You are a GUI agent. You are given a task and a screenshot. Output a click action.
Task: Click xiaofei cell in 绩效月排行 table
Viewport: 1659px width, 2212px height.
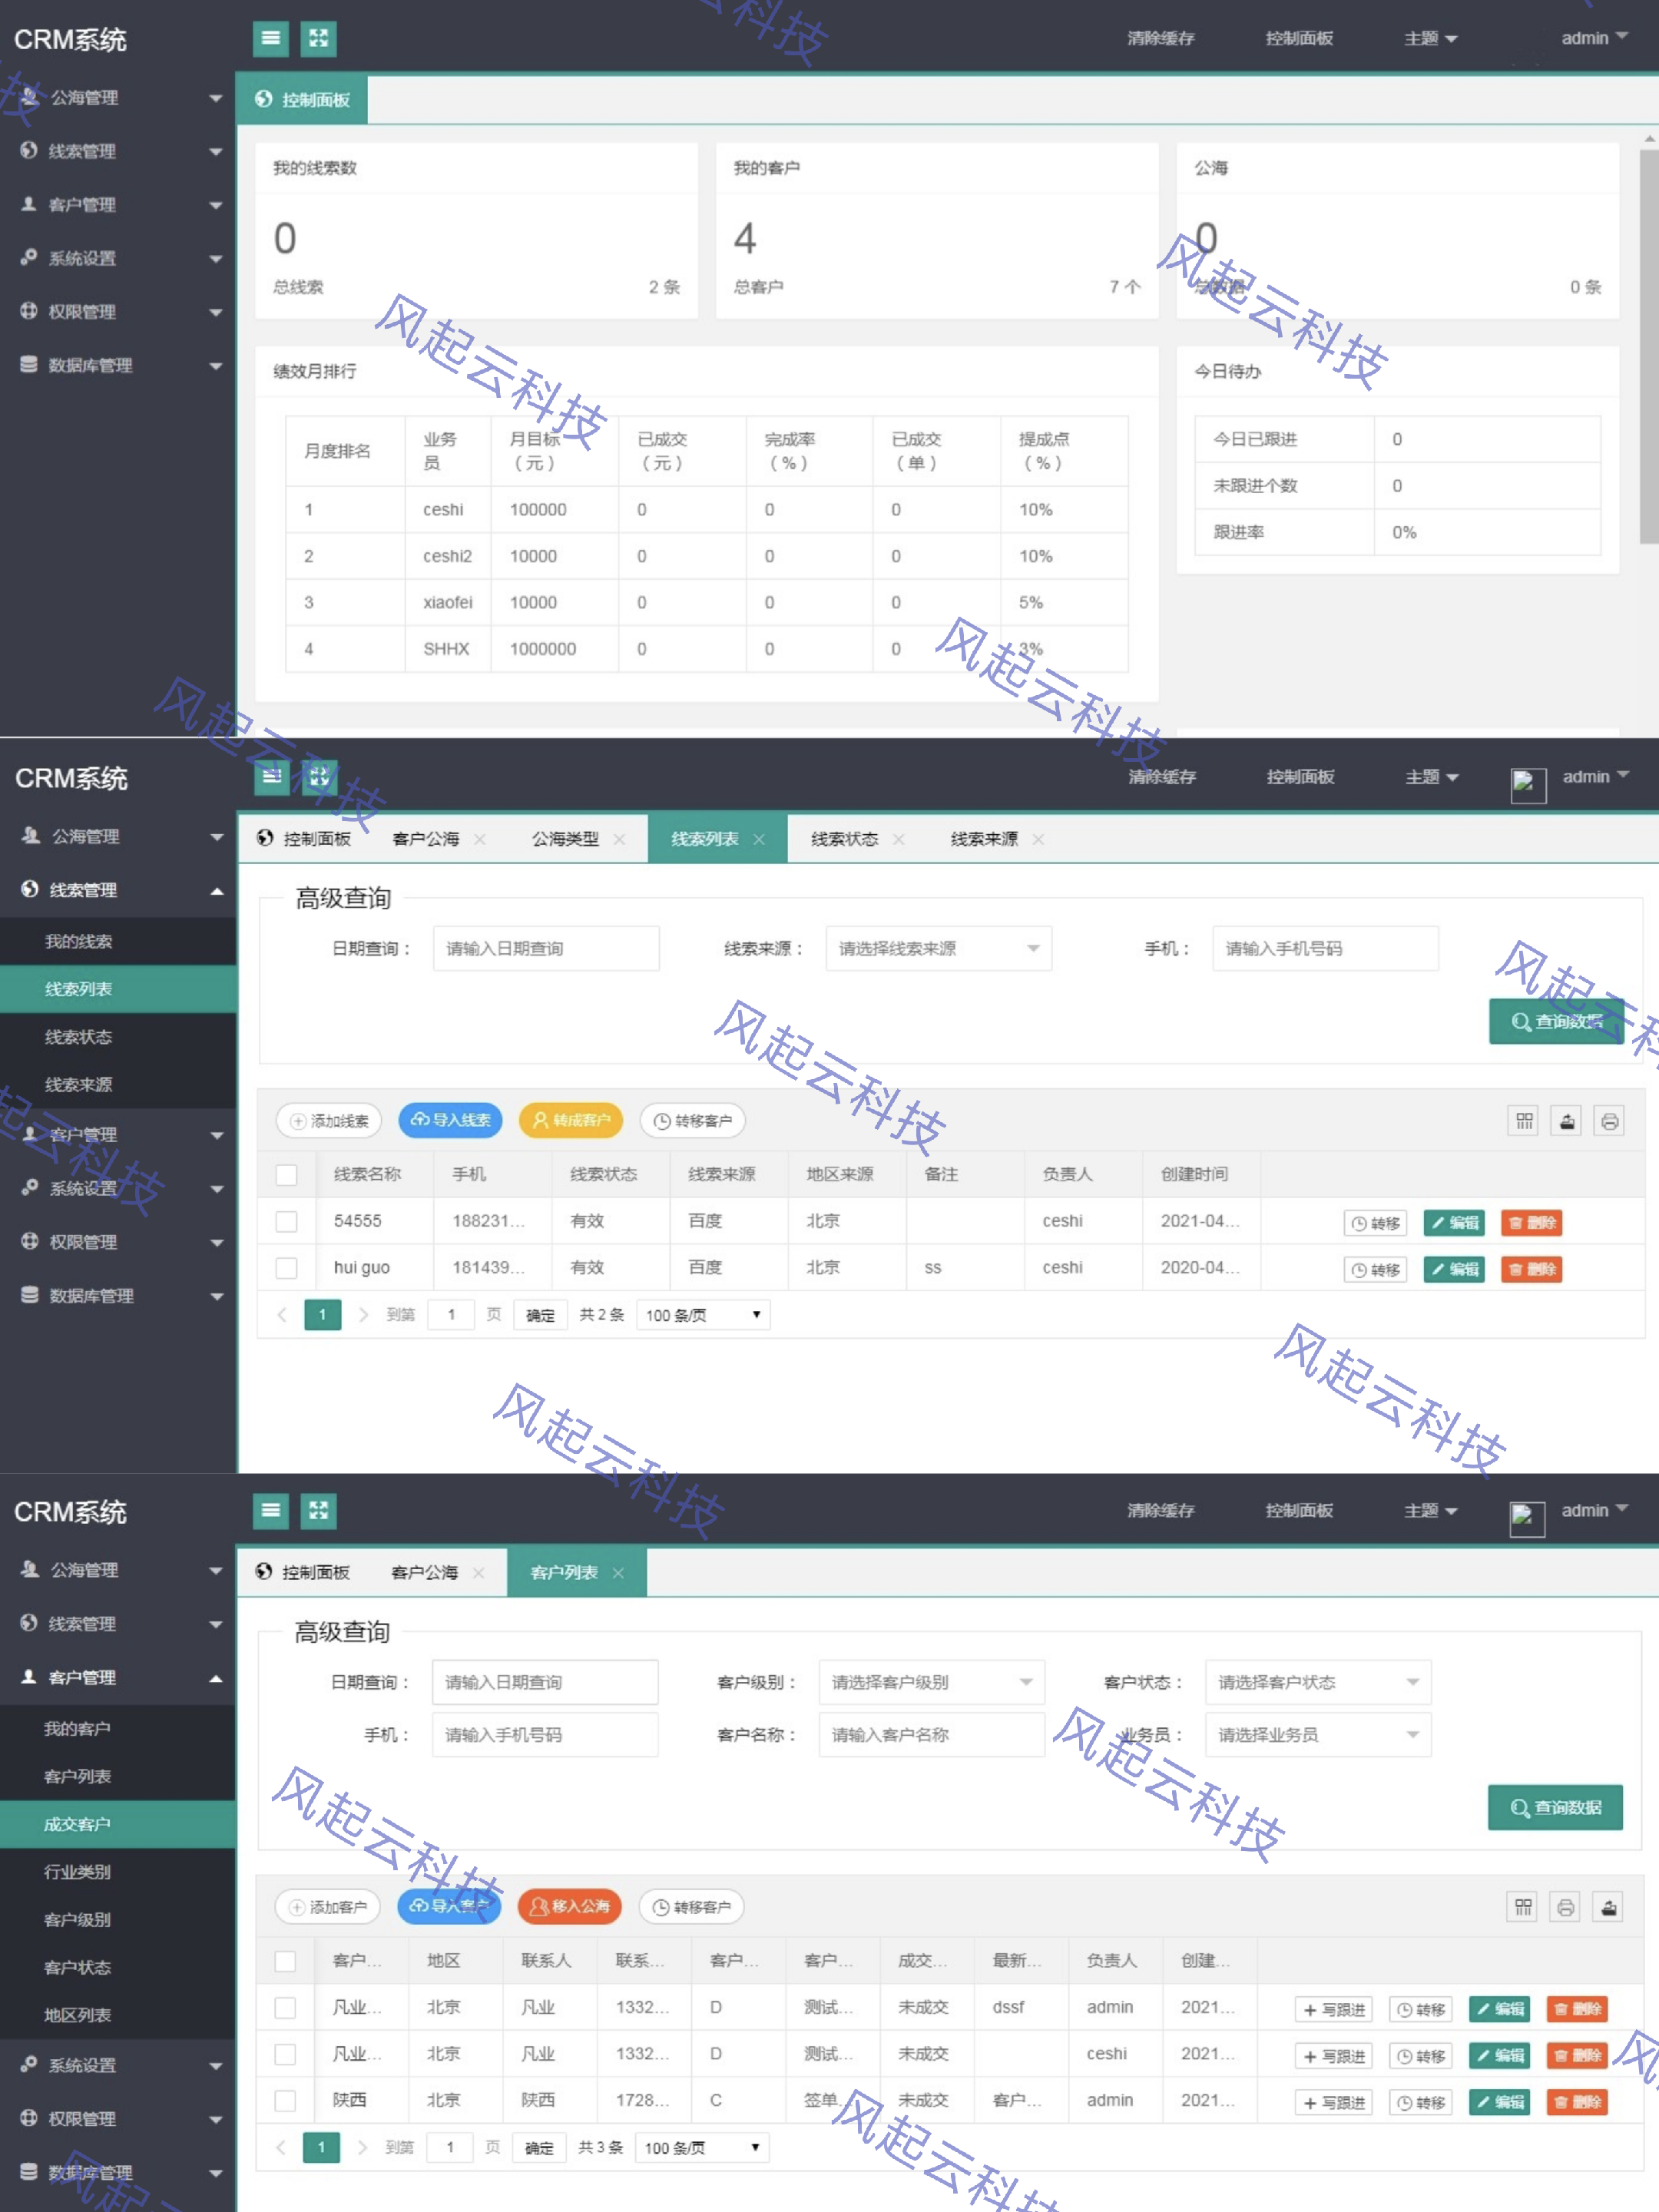448,602
